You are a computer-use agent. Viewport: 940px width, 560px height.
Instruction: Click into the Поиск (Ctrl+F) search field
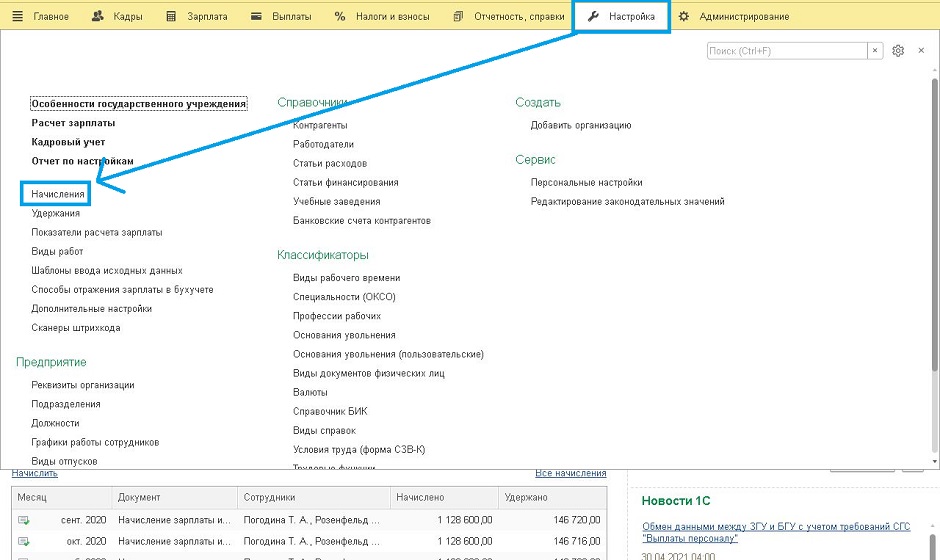784,51
